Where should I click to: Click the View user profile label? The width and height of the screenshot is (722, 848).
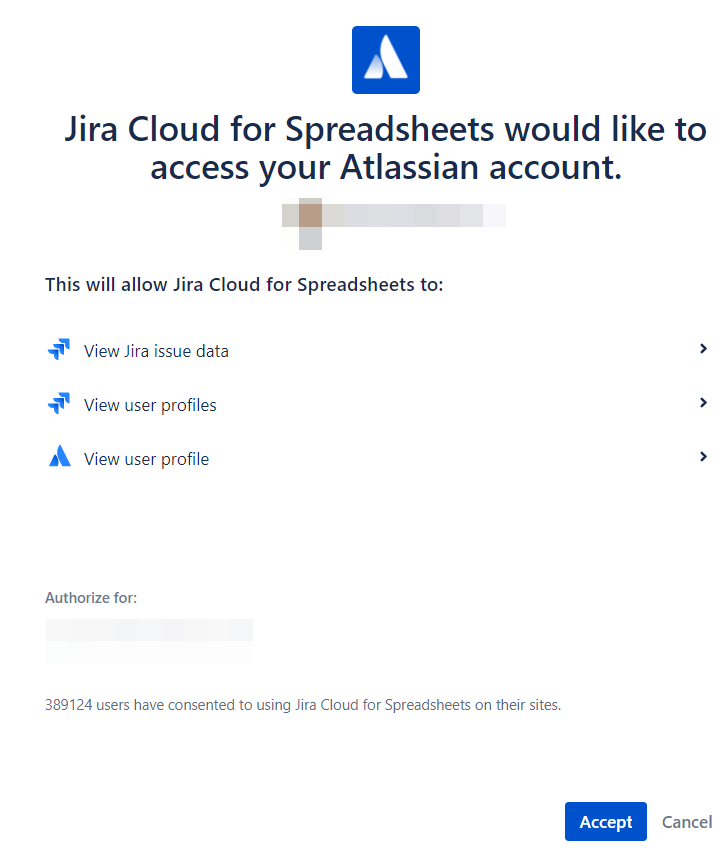146,459
